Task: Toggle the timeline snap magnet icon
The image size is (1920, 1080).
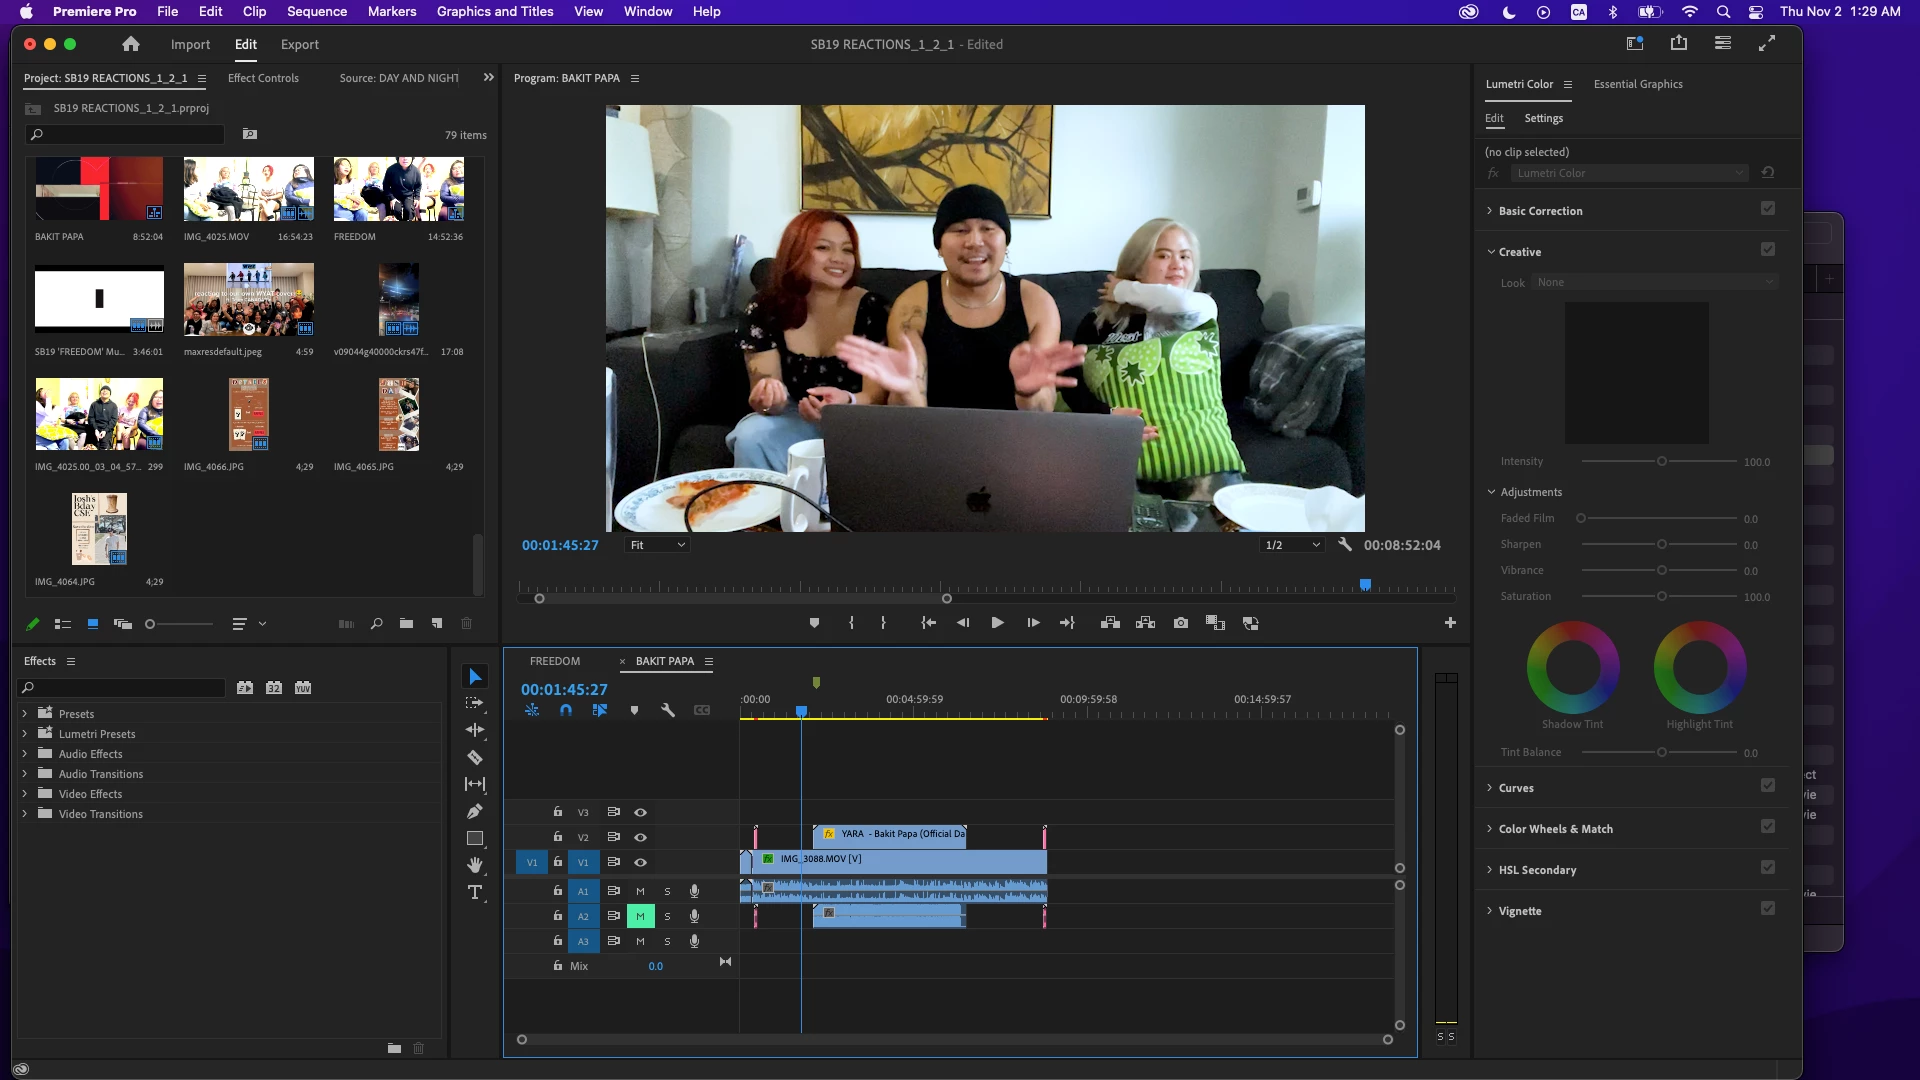Action: coord(566,710)
